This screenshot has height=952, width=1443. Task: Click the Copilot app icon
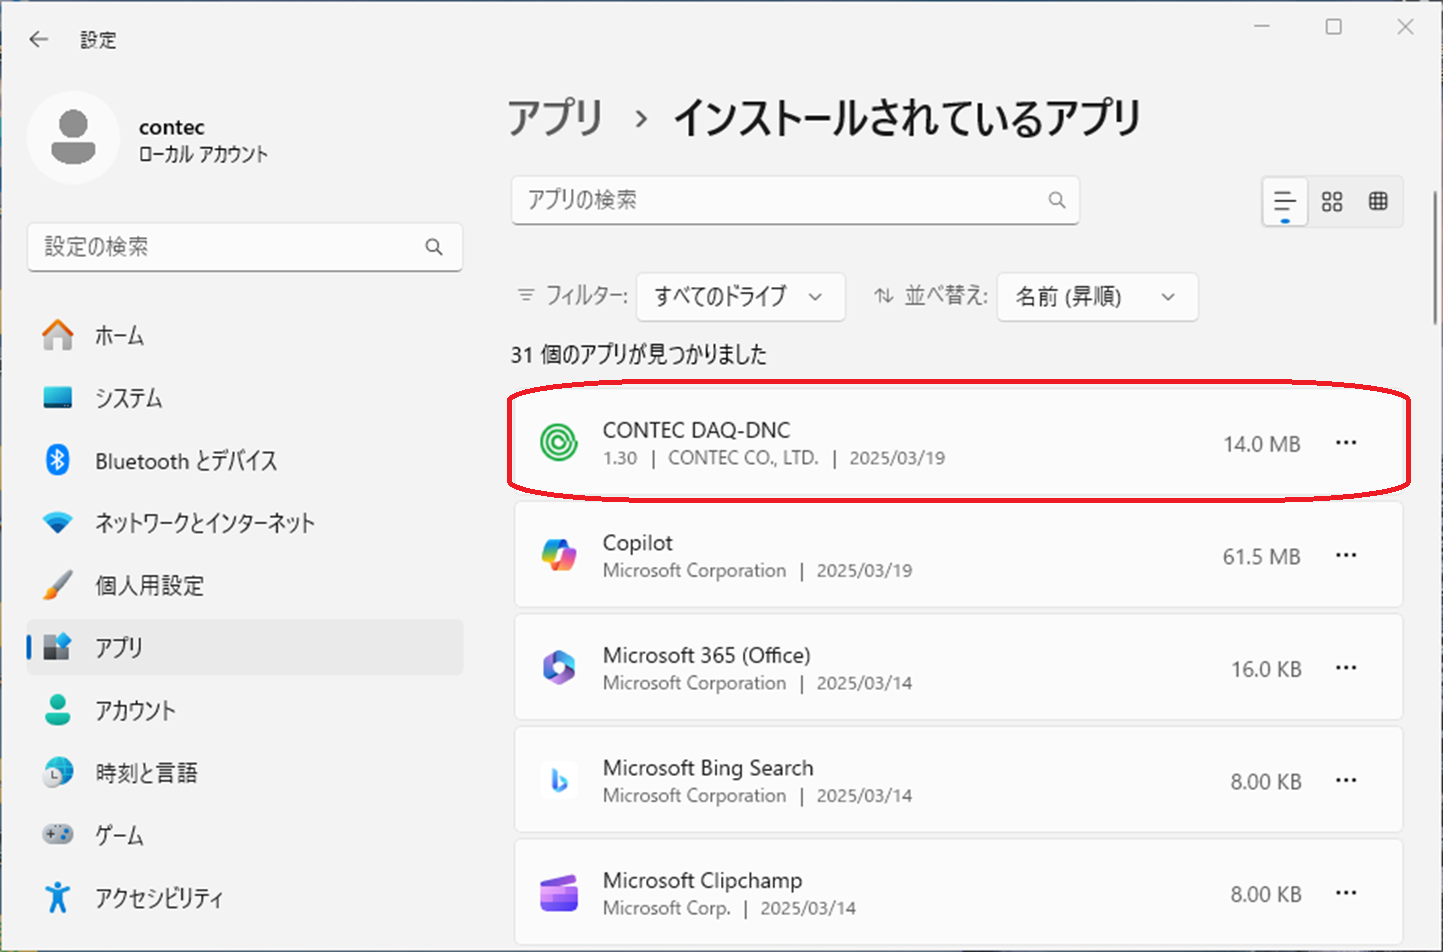point(559,555)
